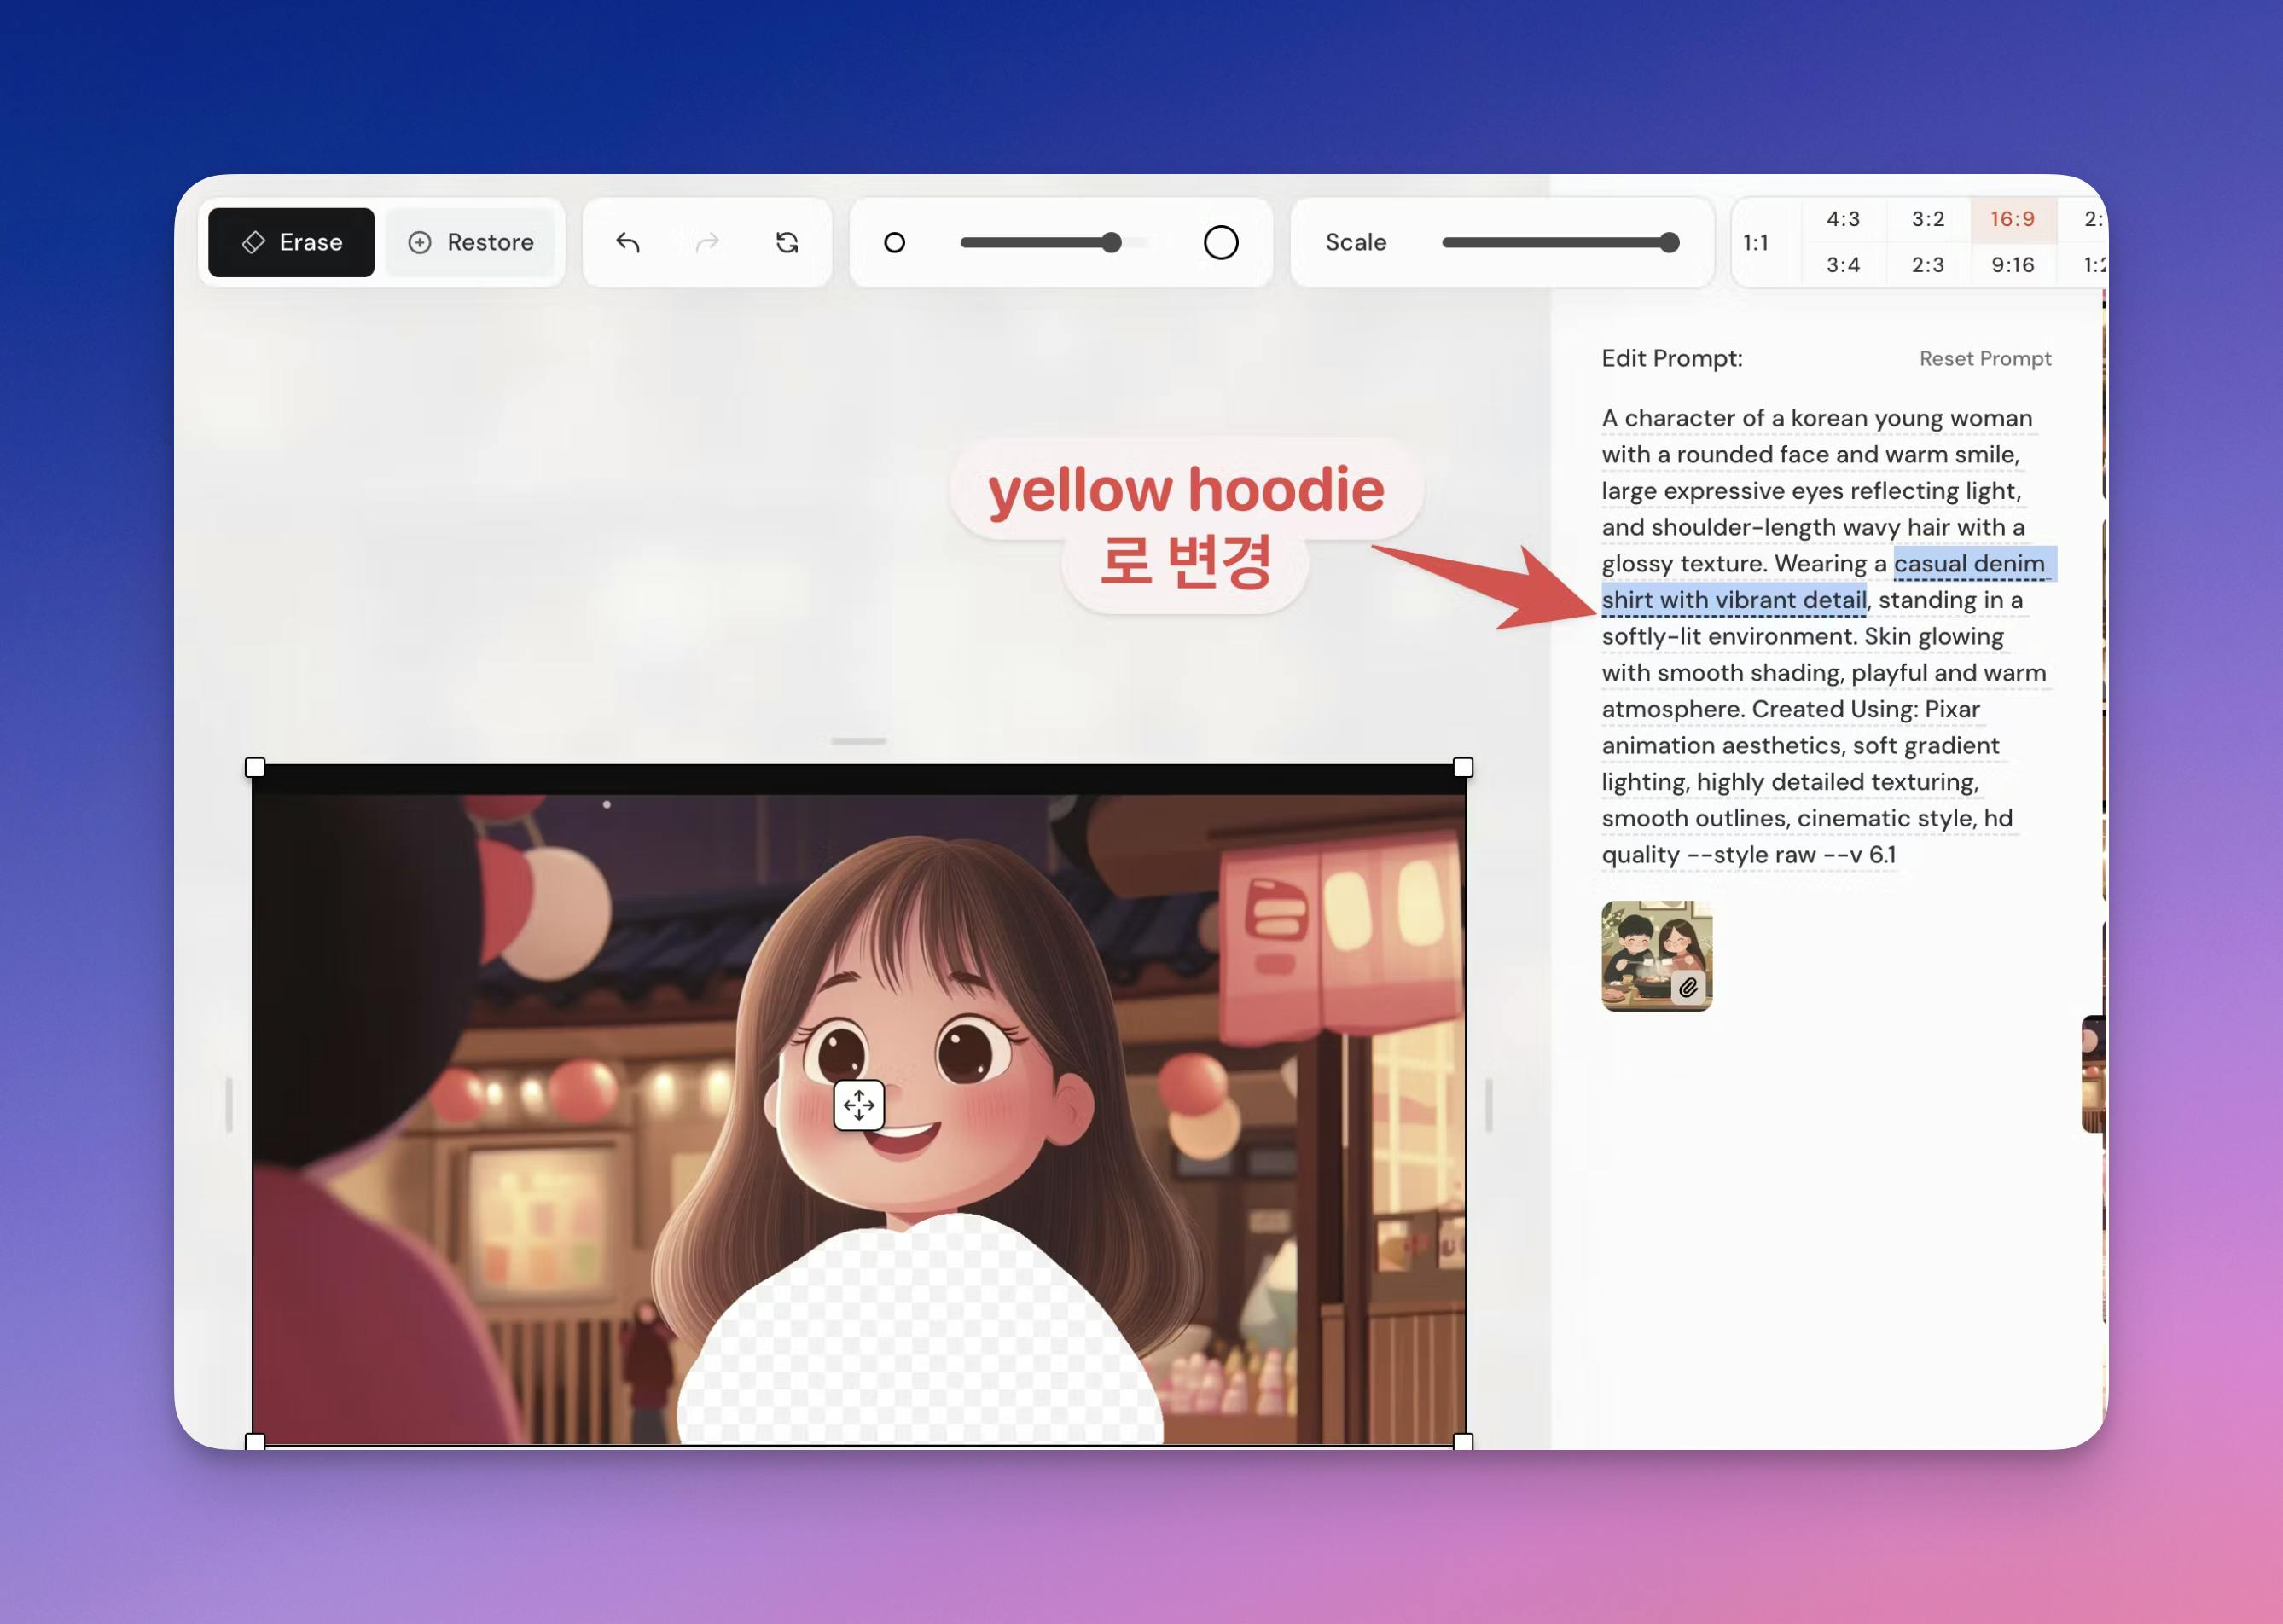Pick the 2:3 aspect ratio
This screenshot has width=2283, height=1624.
click(x=1927, y=265)
